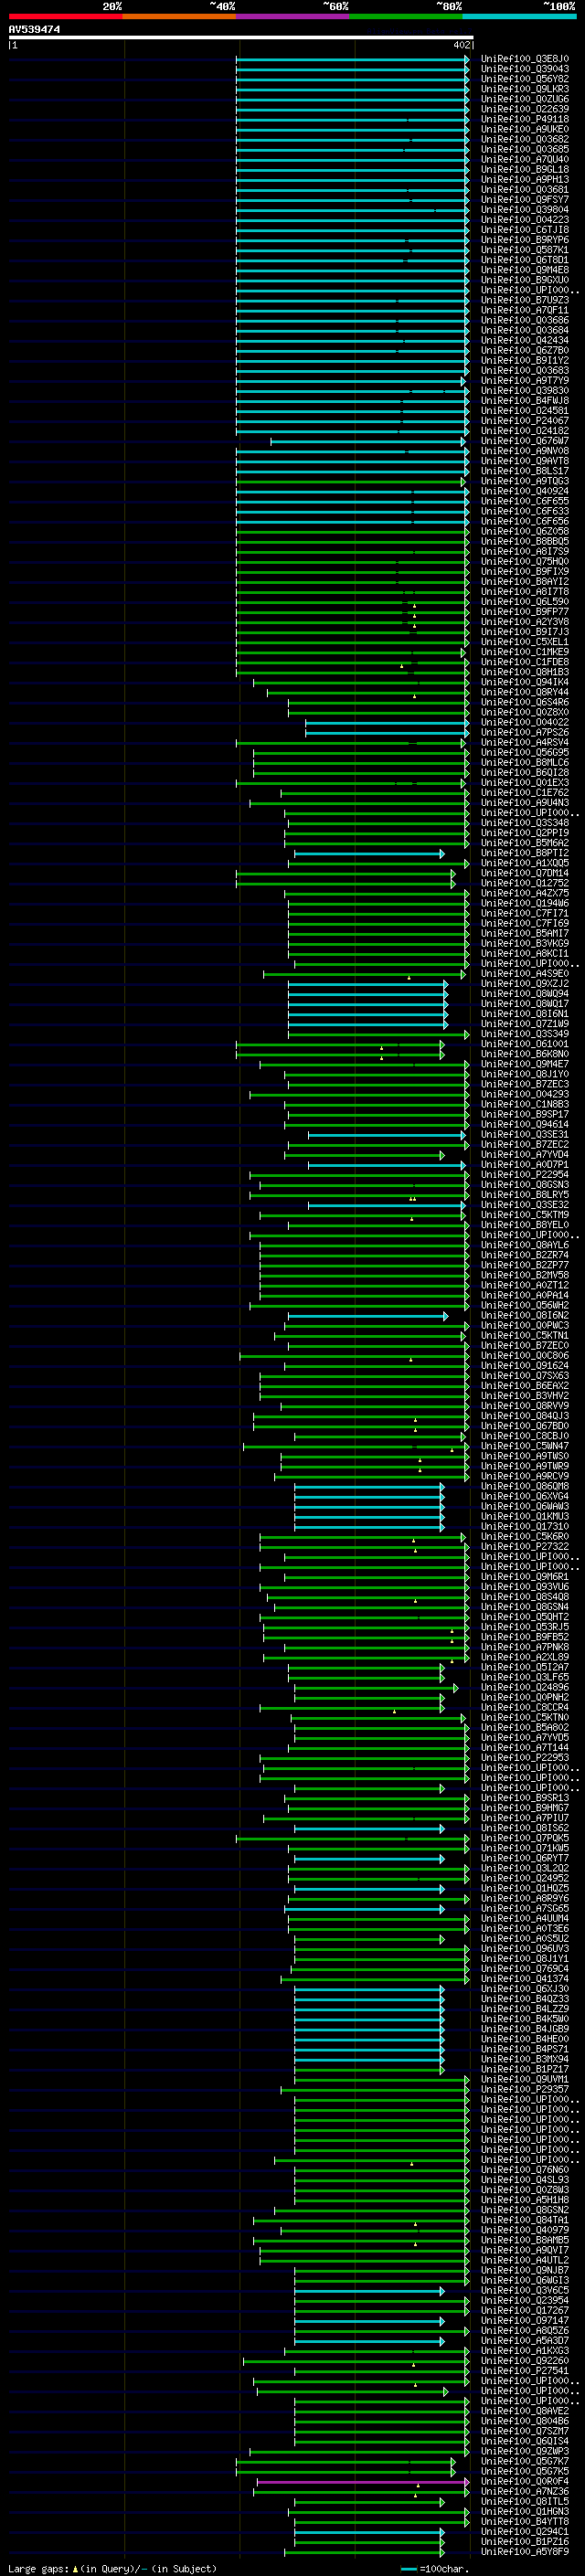Click the orange ~40% identity legend segment

pos(179,16)
